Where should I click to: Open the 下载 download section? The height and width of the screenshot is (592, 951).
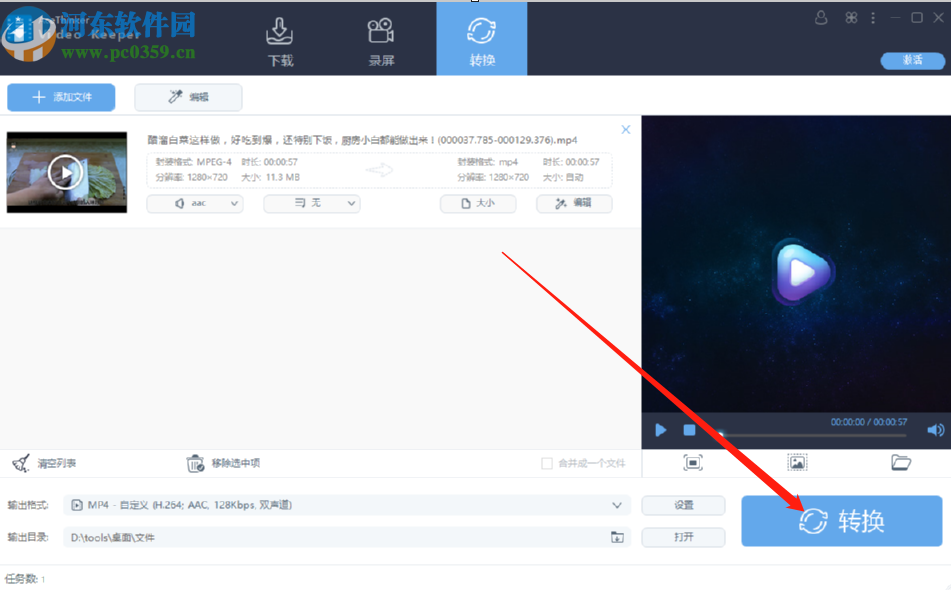280,38
